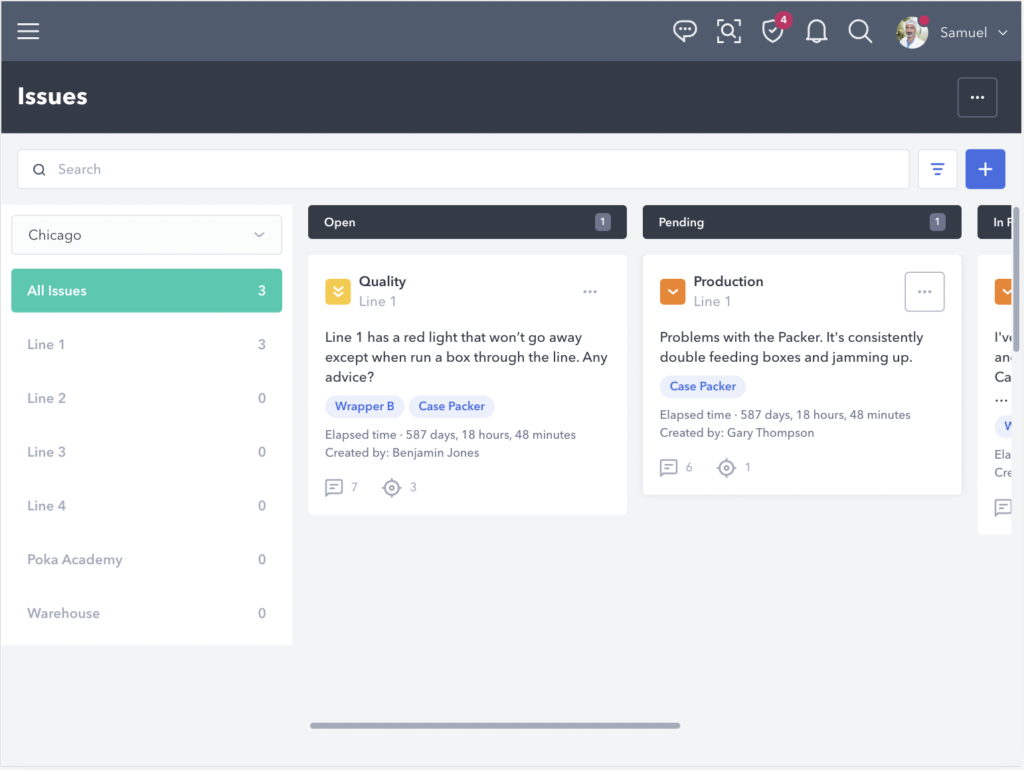The width and height of the screenshot is (1024, 770).
Task: Select Poka Academy in sidebar
Action: [146, 559]
